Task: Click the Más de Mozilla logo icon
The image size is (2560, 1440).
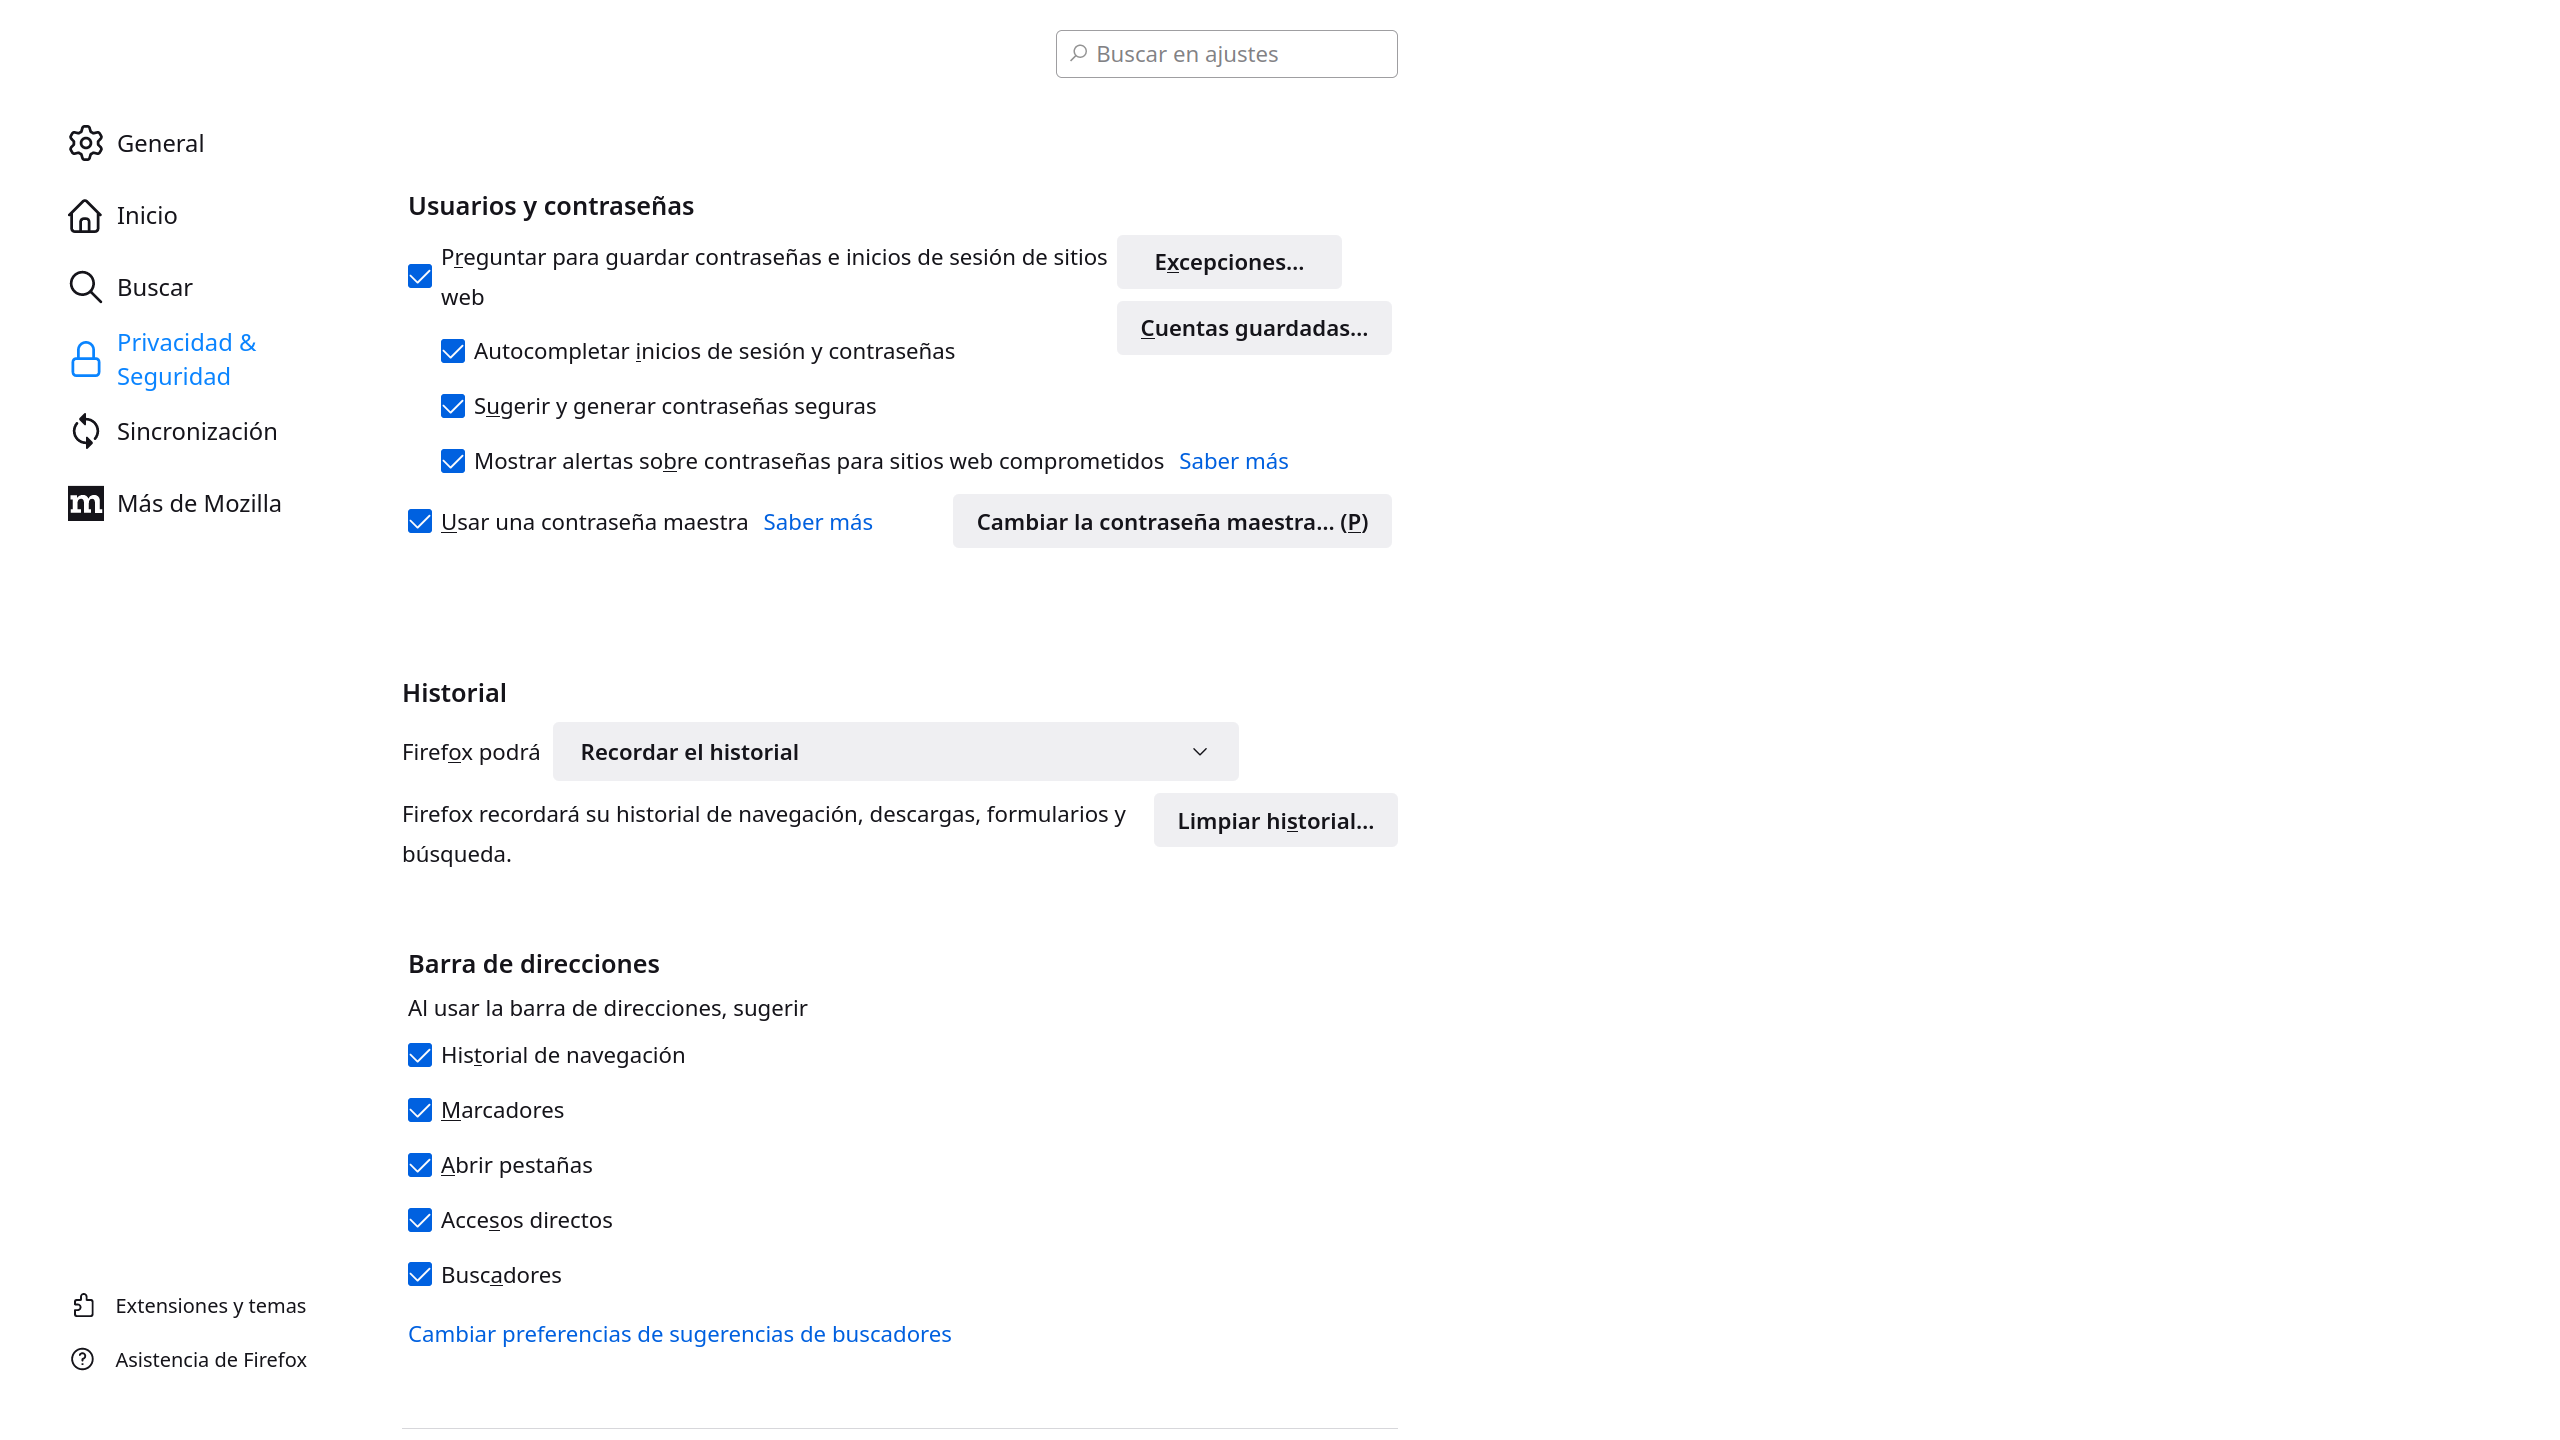Action: [86, 503]
